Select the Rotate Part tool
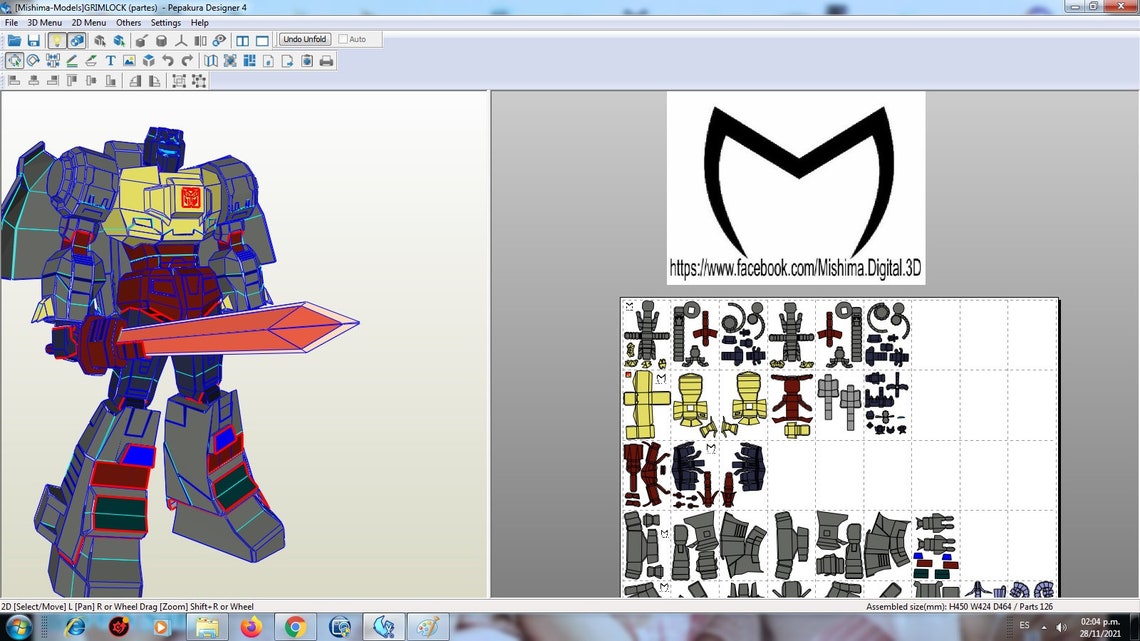The width and height of the screenshot is (1140, 641). 33,60
